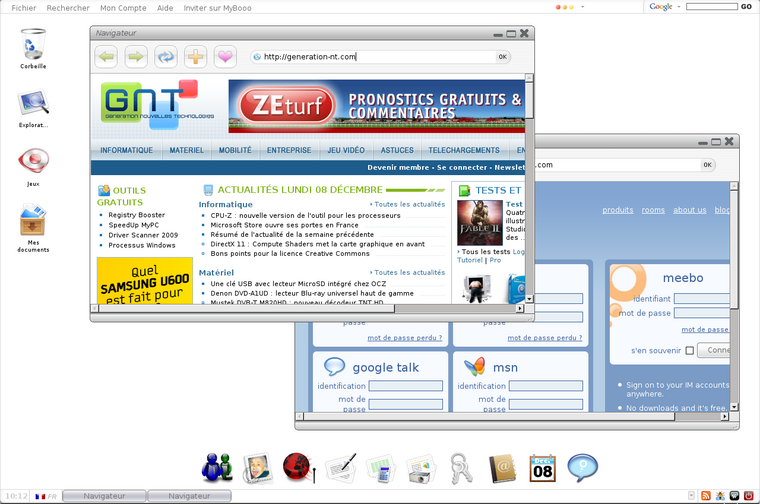Viewport: 760px width, 504px height.
Task: Select the JEU VIDÉO site tab
Action: pos(346,150)
